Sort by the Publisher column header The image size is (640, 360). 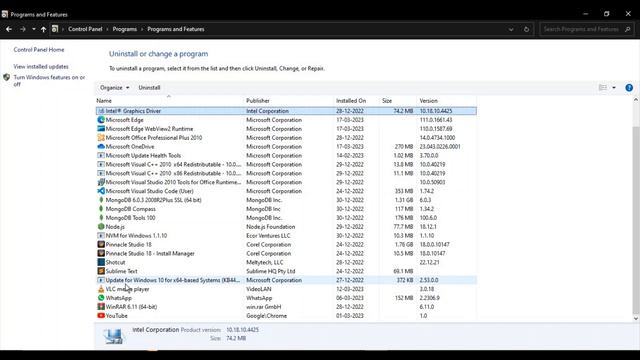tap(289, 100)
